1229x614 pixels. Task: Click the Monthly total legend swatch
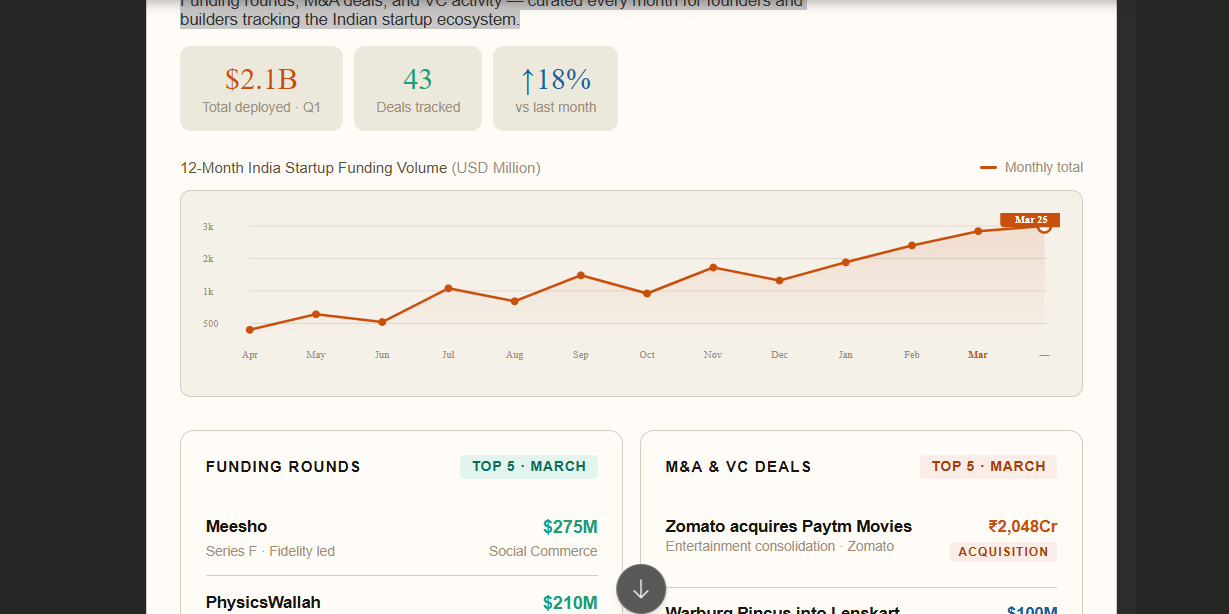point(988,168)
